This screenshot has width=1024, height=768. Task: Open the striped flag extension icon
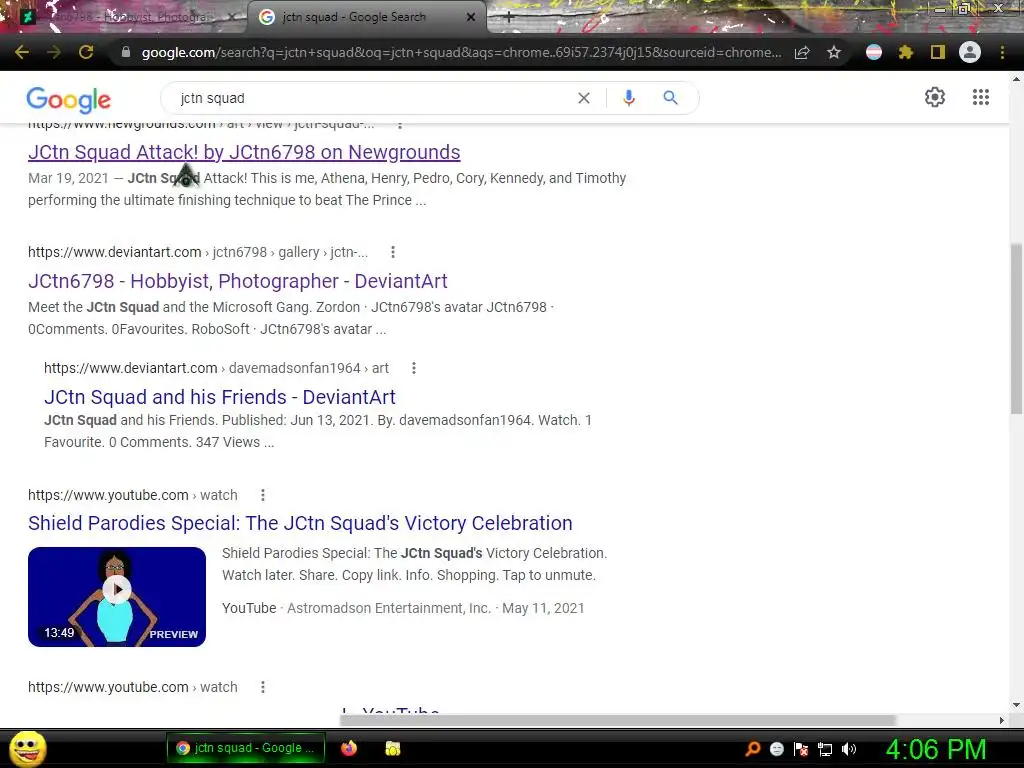[x=874, y=52]
